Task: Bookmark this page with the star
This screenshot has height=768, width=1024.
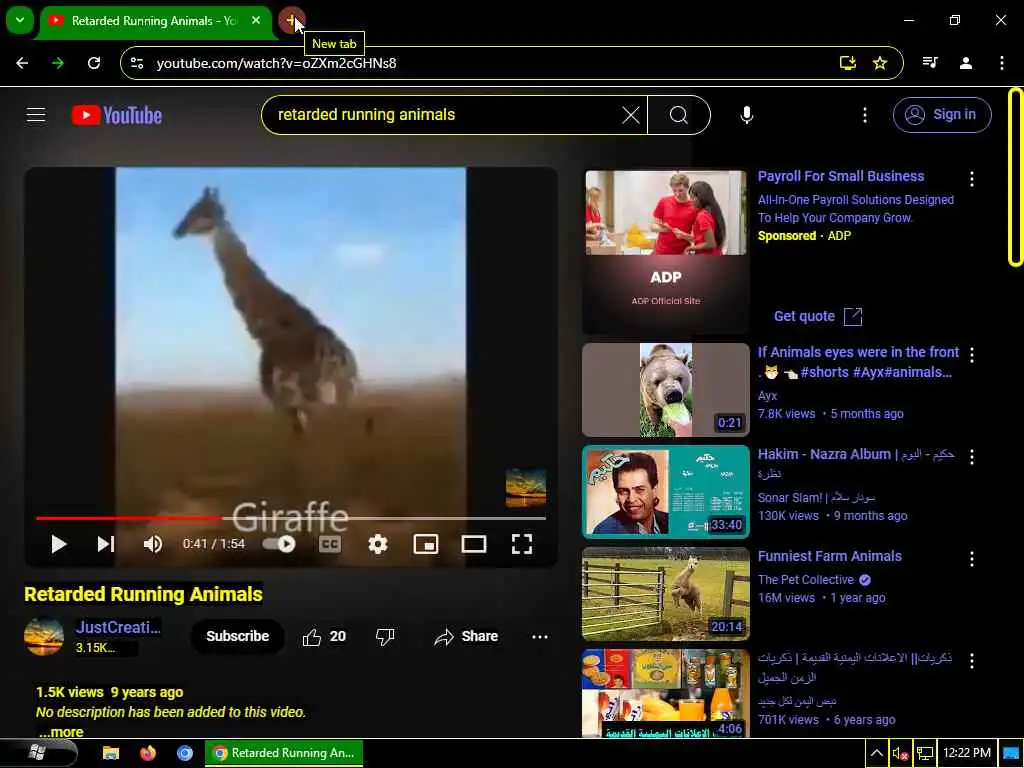Action: [880, 63]
